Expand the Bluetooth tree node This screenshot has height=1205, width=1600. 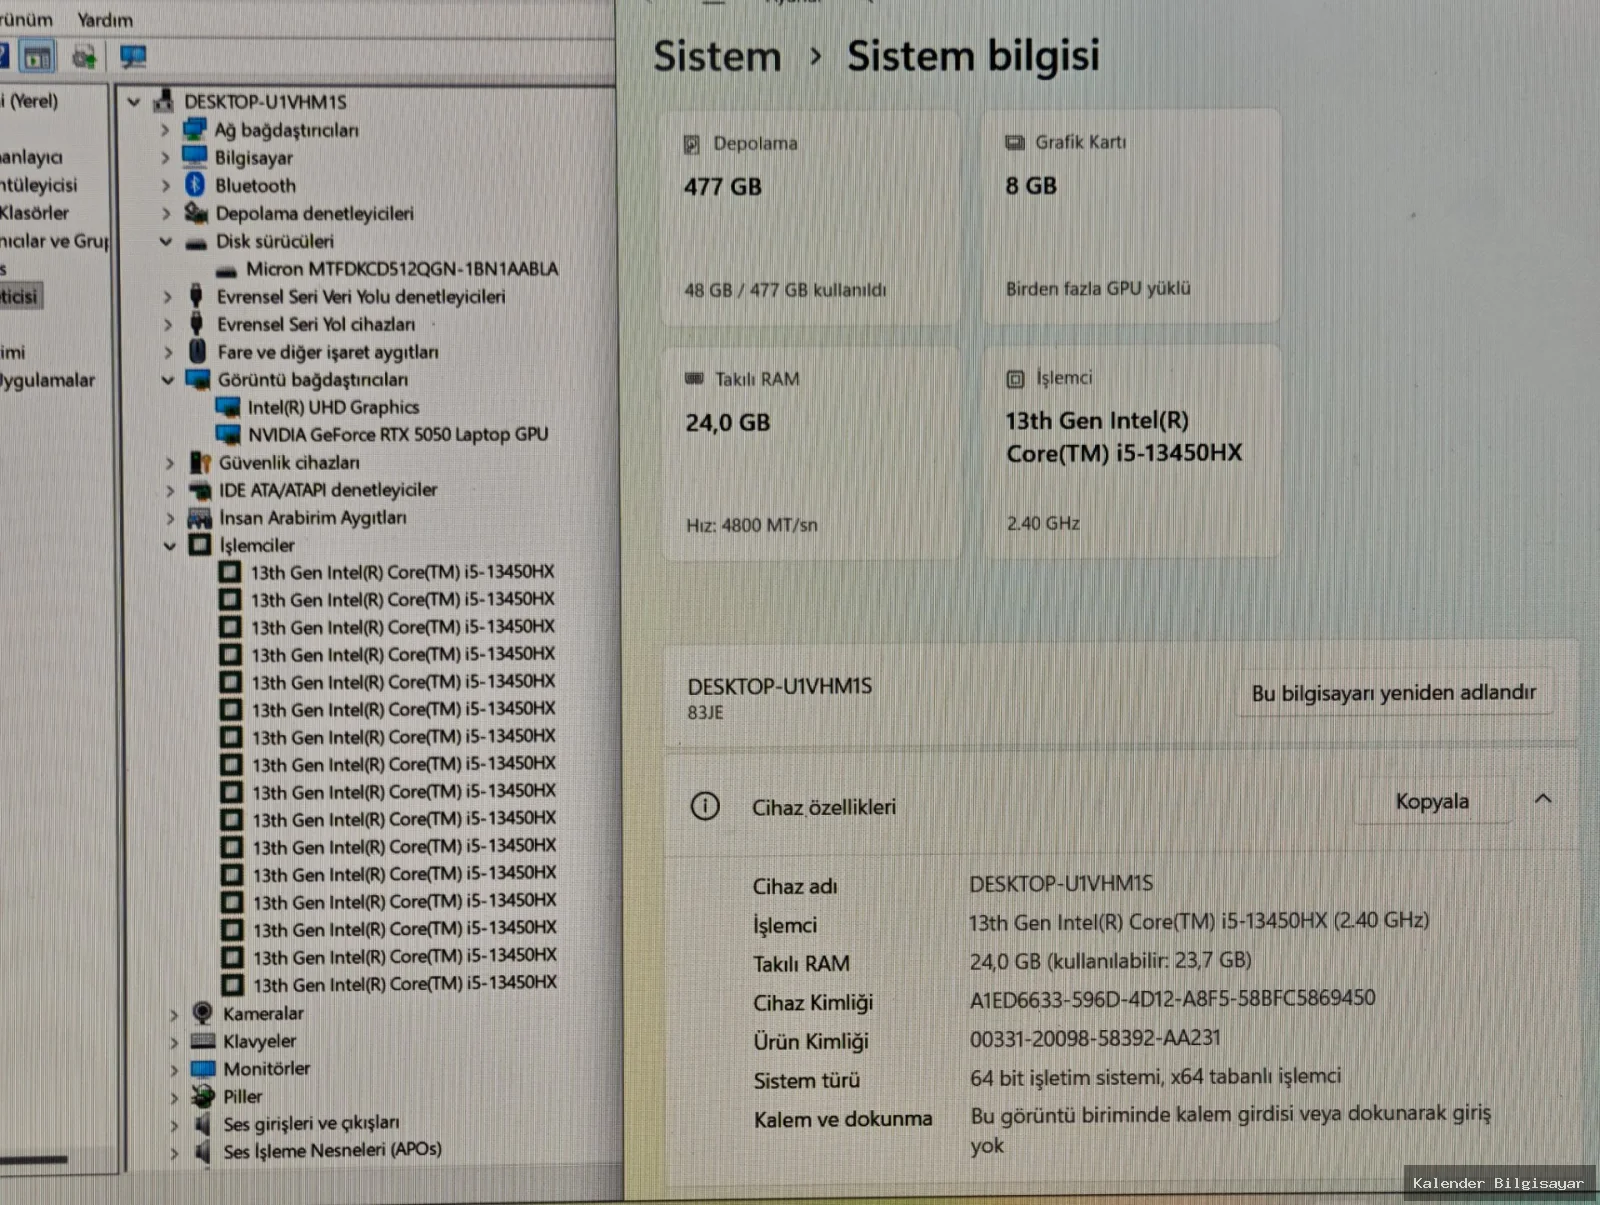(x=166, y=185)
